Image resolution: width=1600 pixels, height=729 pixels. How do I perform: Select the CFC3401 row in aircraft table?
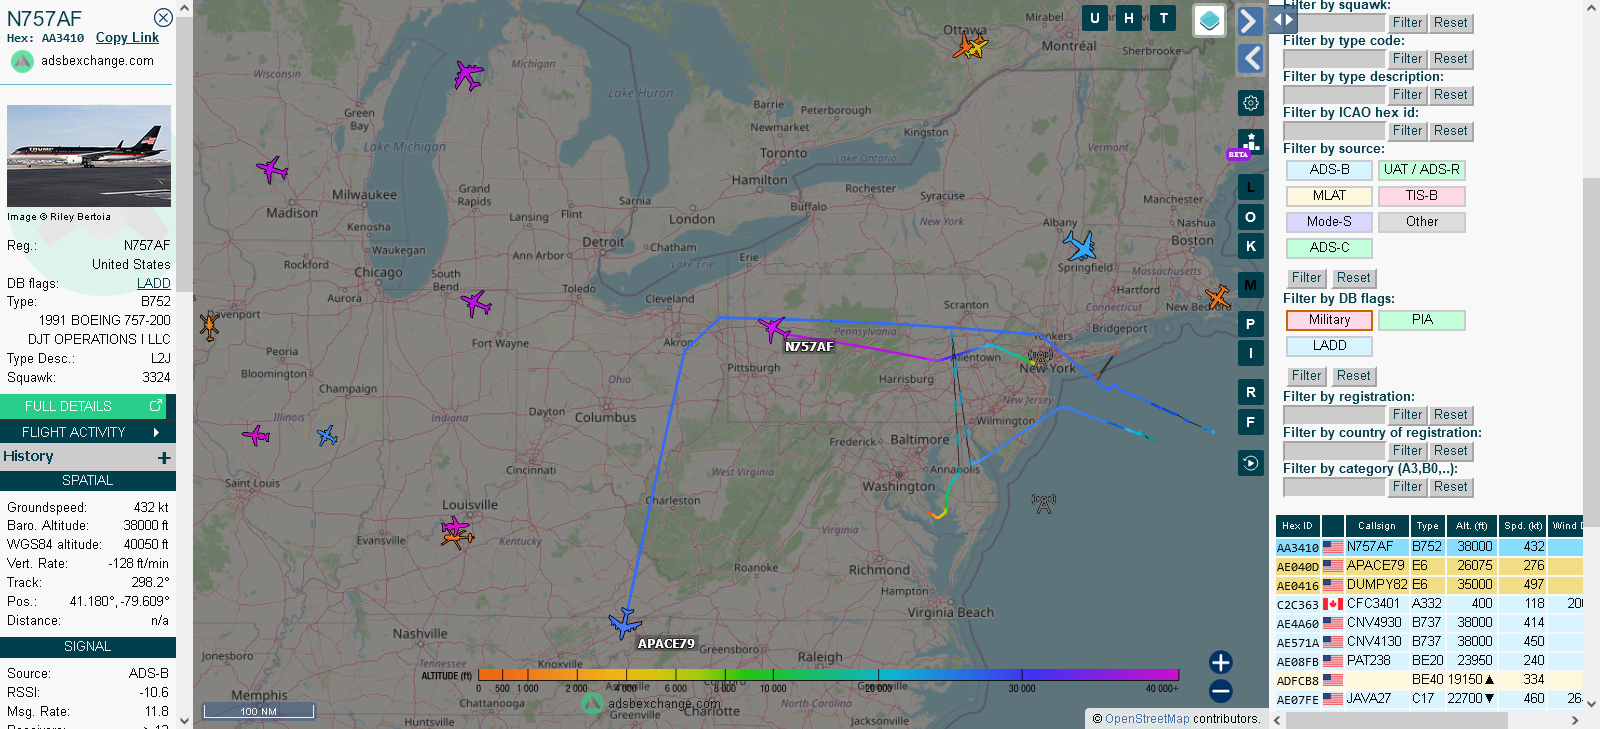point(1429,604)
